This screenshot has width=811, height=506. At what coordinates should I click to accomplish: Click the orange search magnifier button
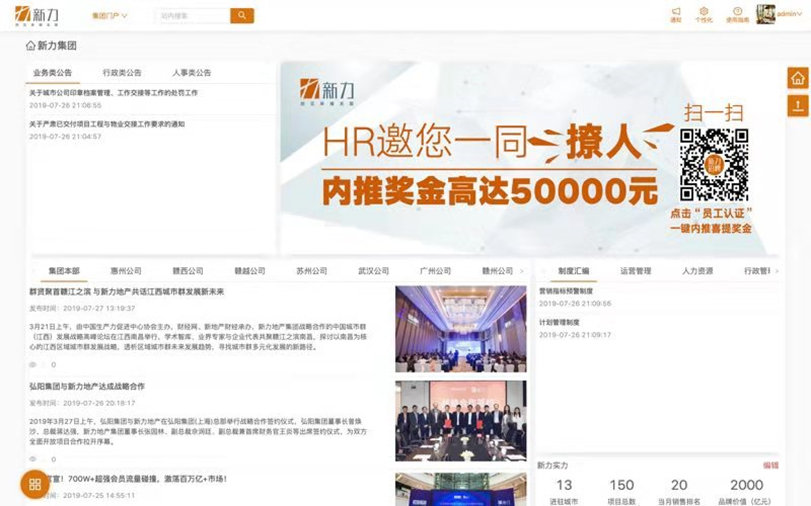[242, 16]
